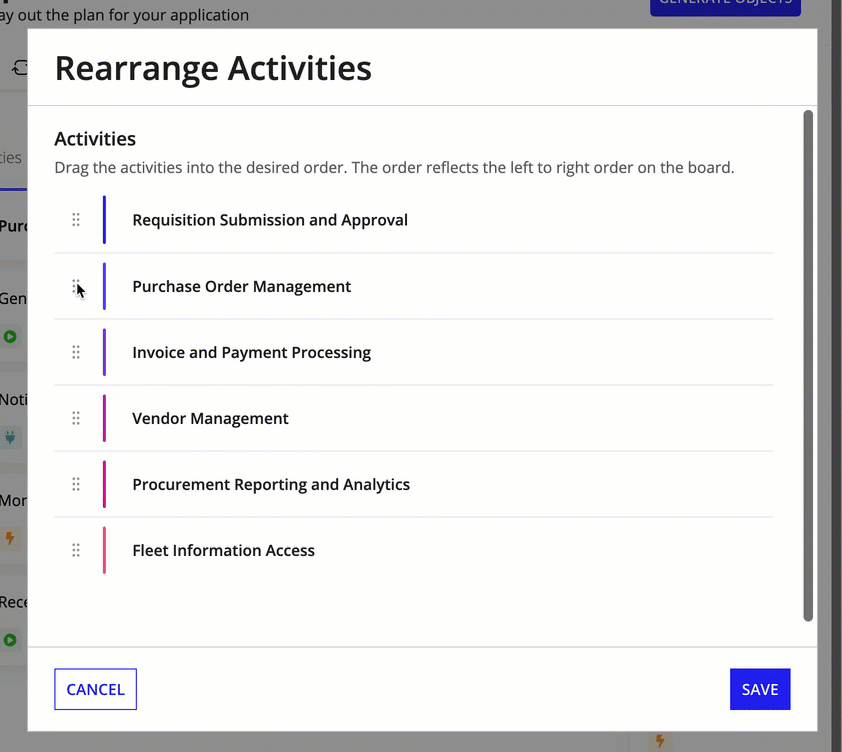Click 'Invoice and Payment Processing' activity name

tap(252, 353)
